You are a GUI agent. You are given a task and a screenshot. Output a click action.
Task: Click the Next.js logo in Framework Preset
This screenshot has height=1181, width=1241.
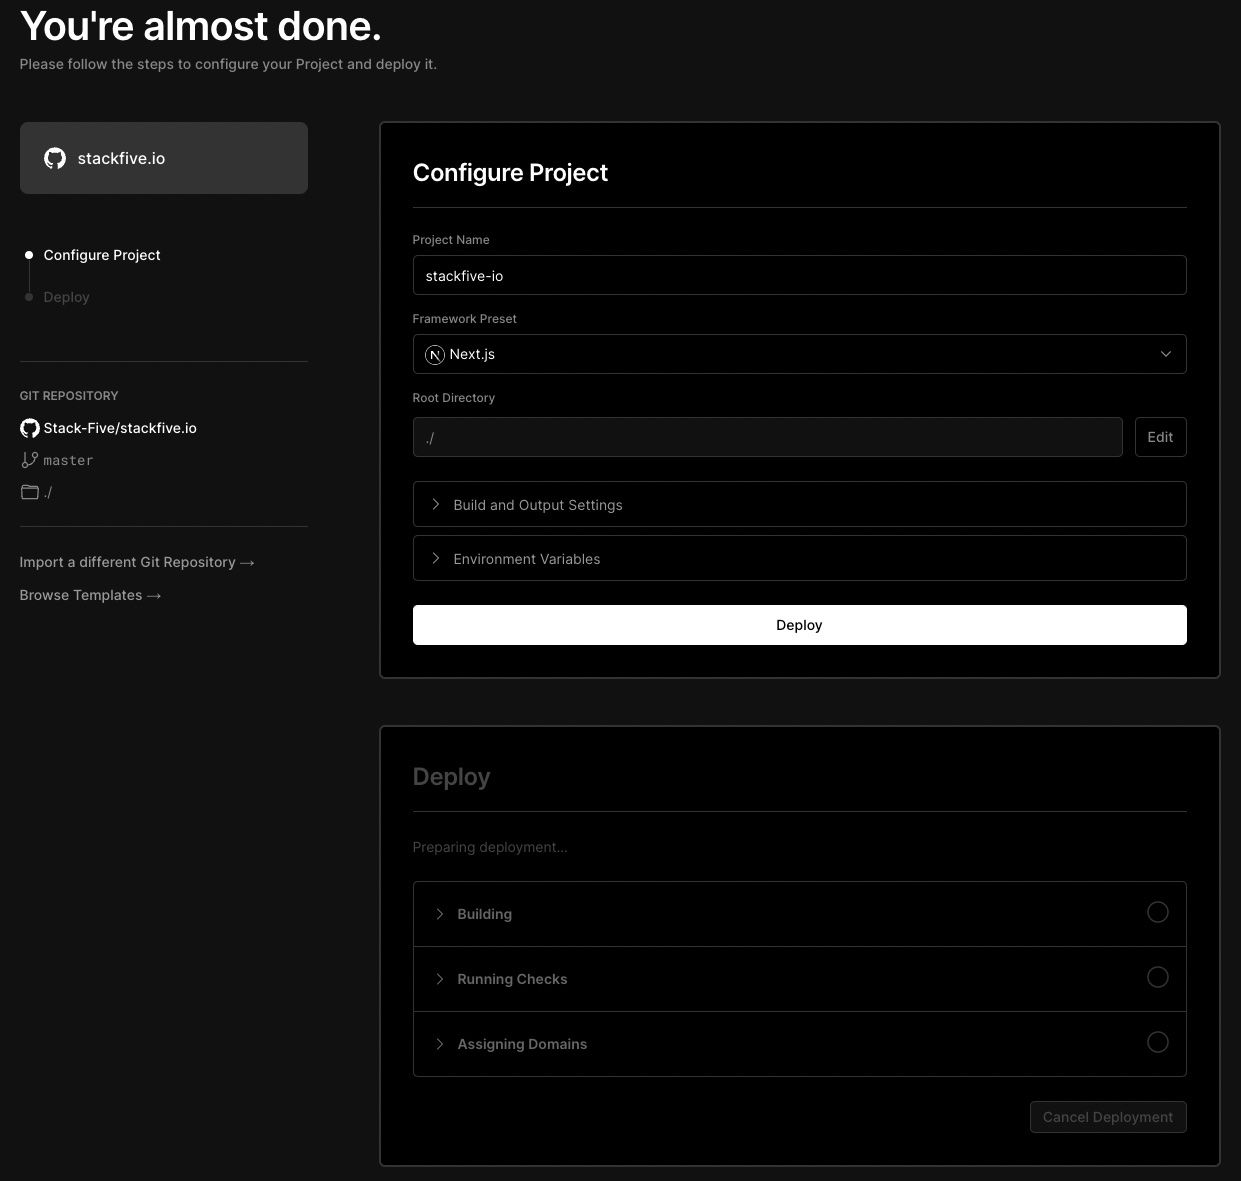435,355
